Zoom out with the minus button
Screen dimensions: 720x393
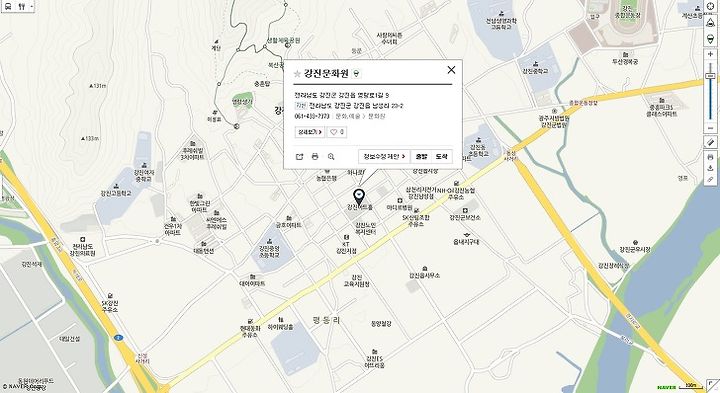[x=710, y=128]
